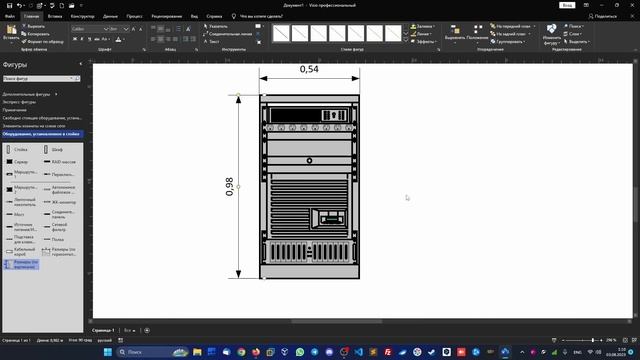640x360 pixels.
Task: Click the Windows Start button
Action: [108, 352]
